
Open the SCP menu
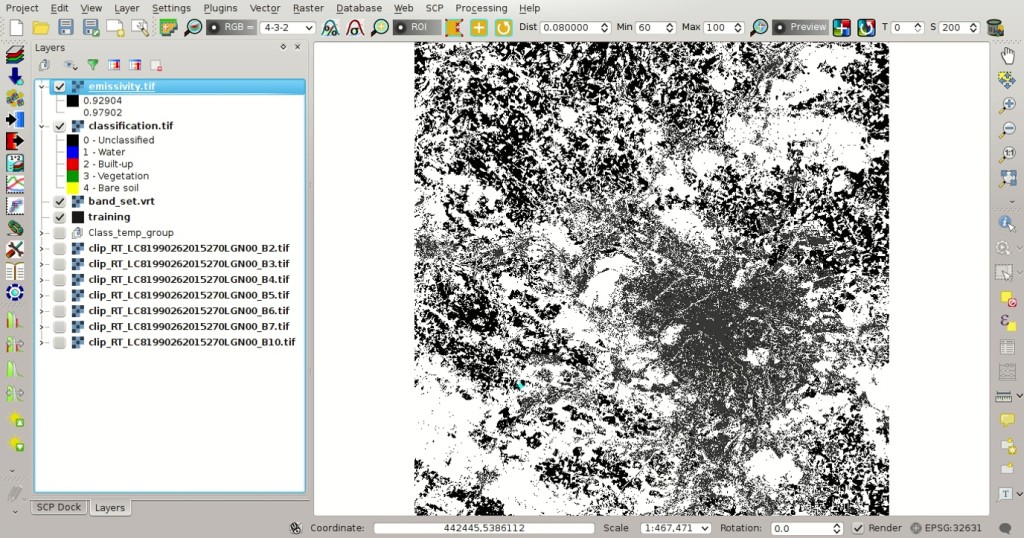[x=434, y=8]
